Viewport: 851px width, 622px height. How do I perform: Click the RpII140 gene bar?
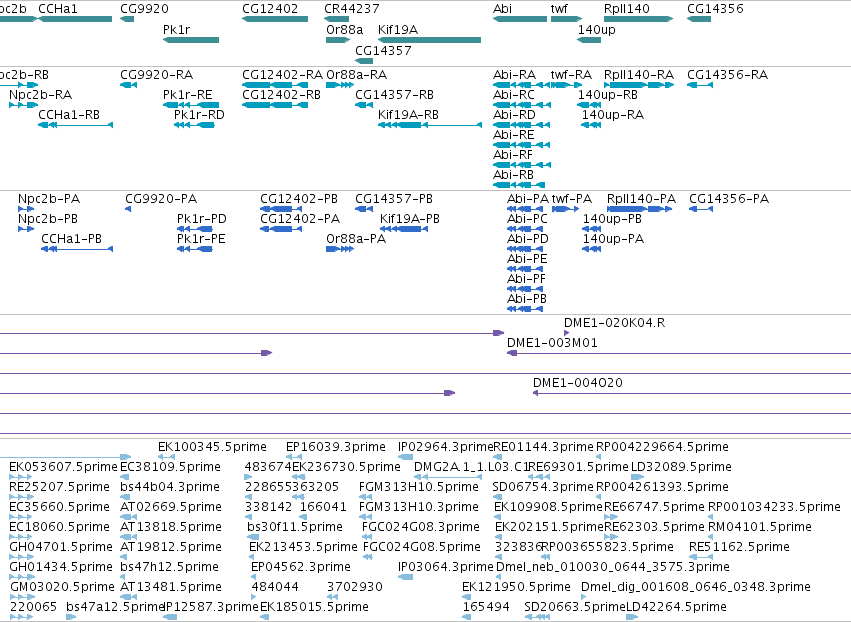point(639,19)
